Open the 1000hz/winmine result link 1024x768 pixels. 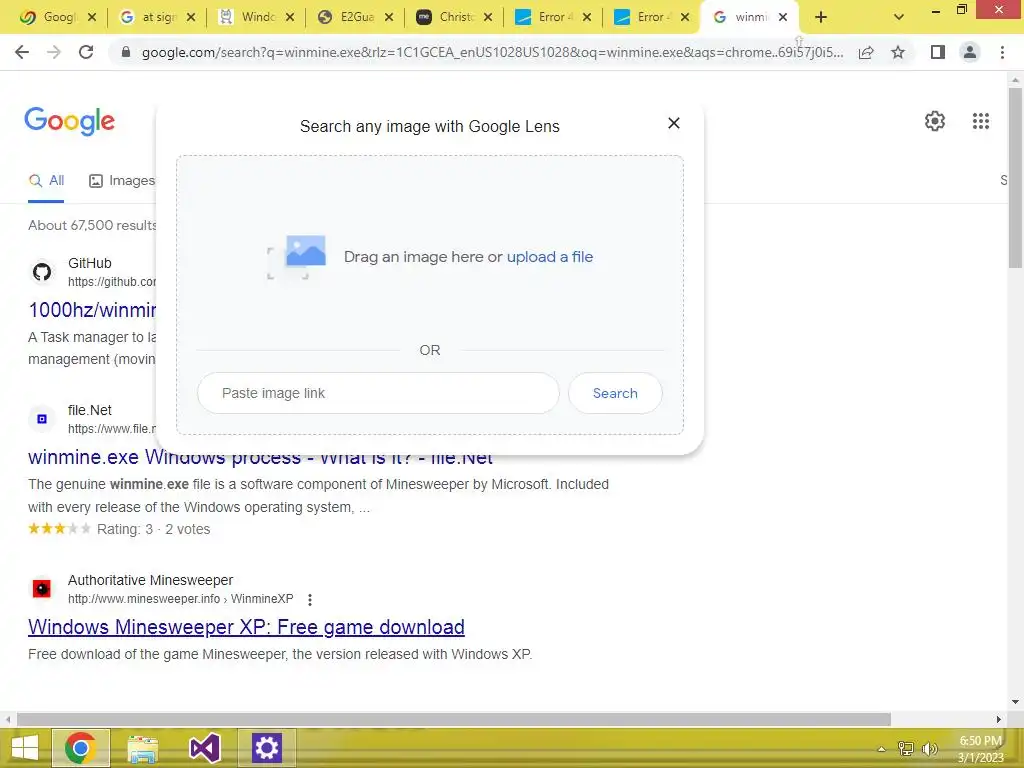92,310
